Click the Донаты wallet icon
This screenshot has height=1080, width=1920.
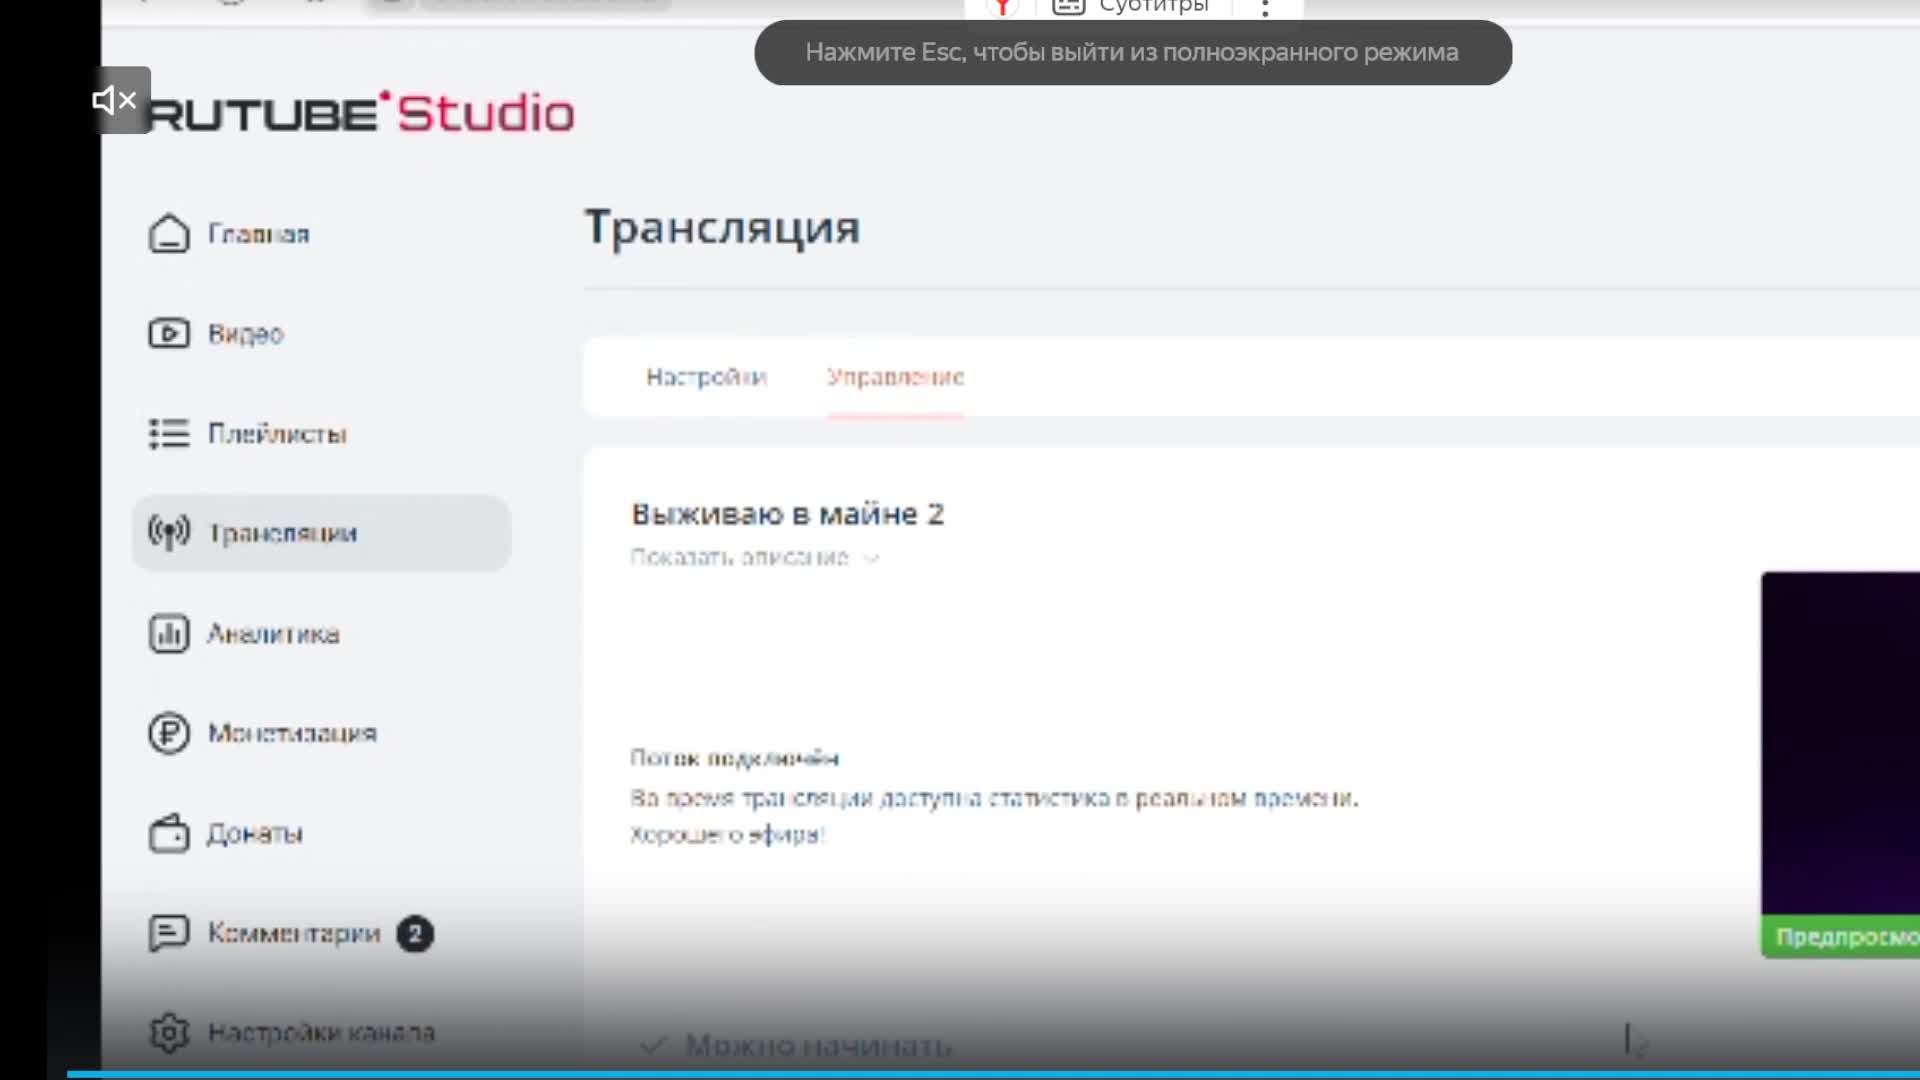click(x=169, y=833)
